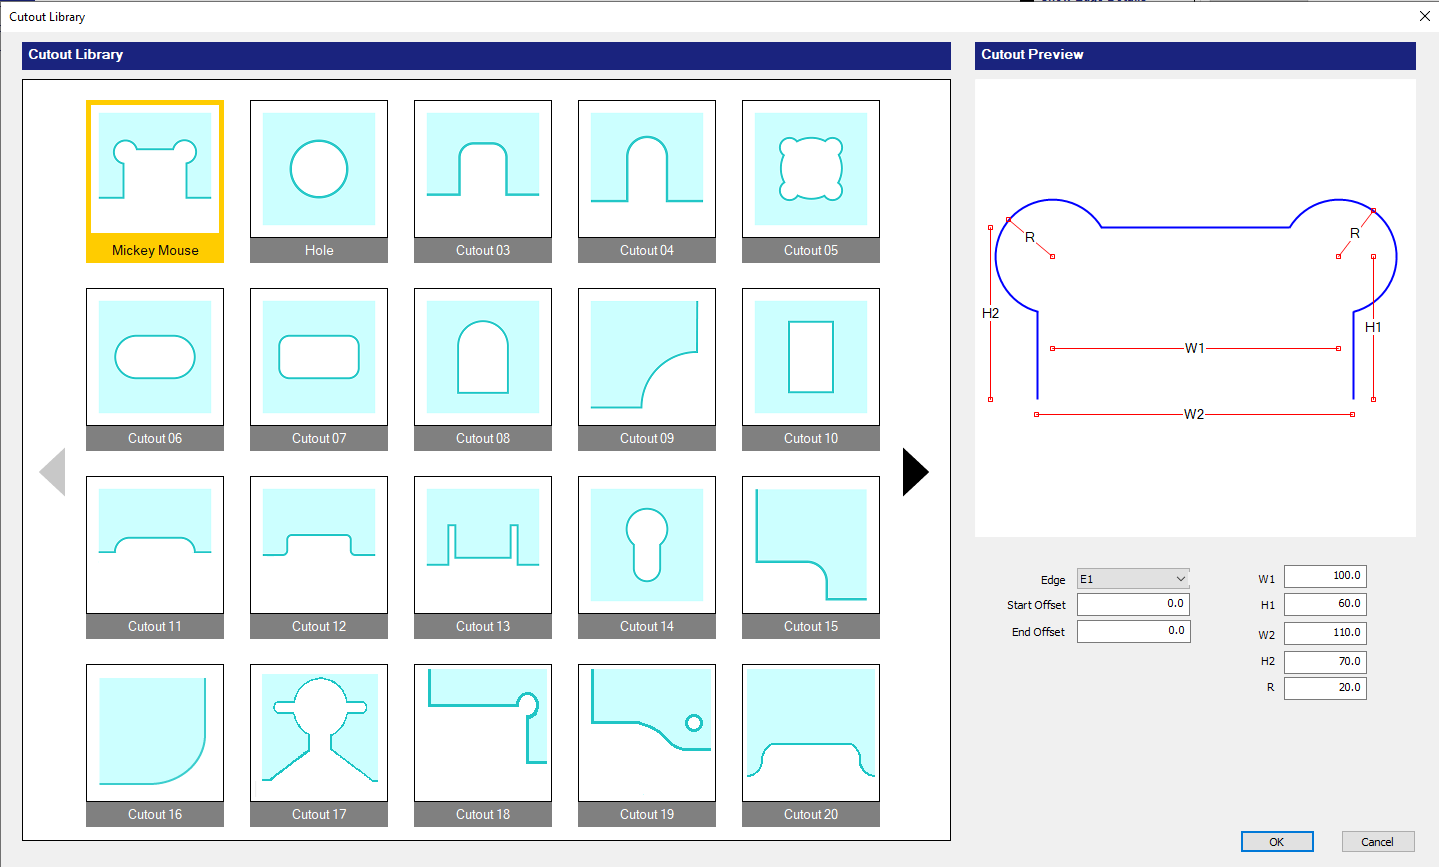
Task: Close the Cutout Library dialog
Action: click(x=1425, y=16)
